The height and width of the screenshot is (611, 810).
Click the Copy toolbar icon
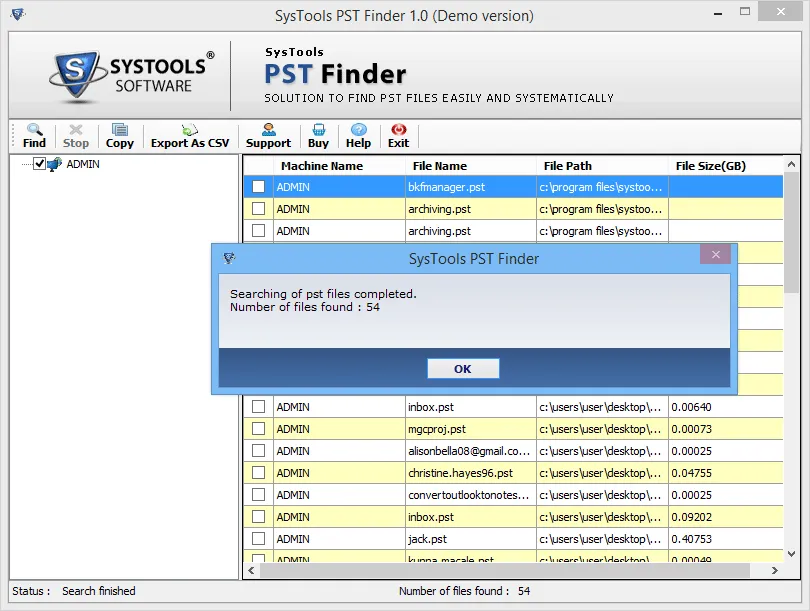click(119, 136)
